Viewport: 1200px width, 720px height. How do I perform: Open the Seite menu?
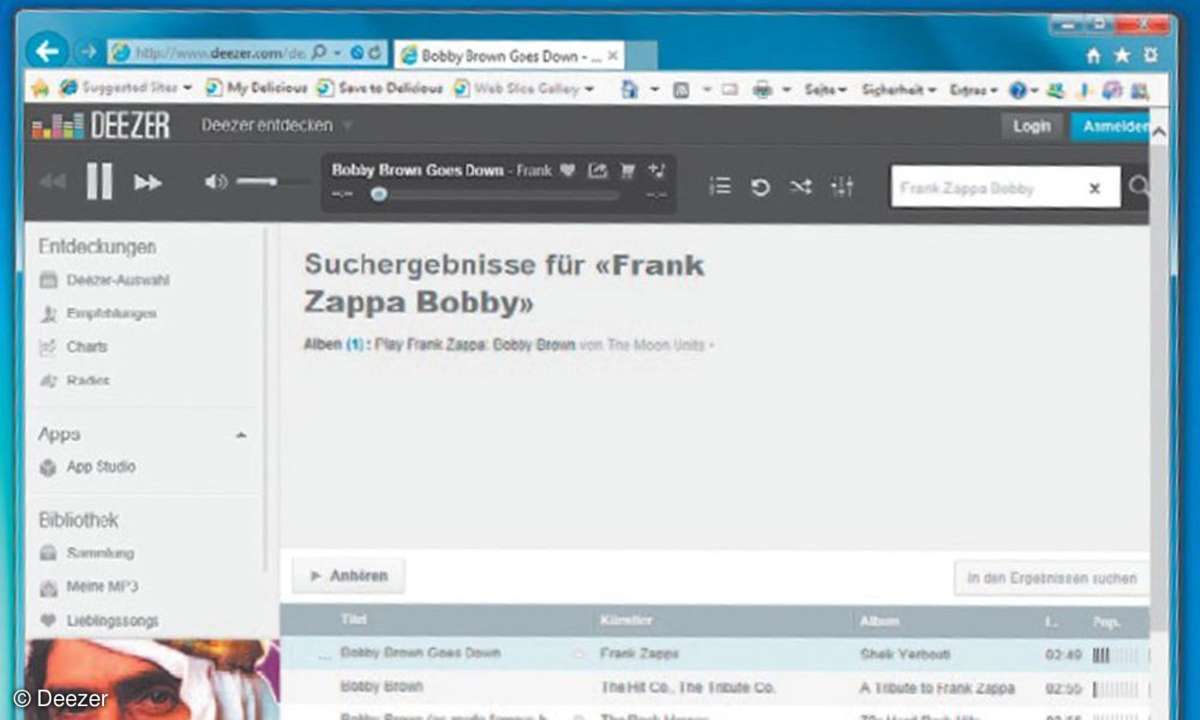click(x=826, y=90)
